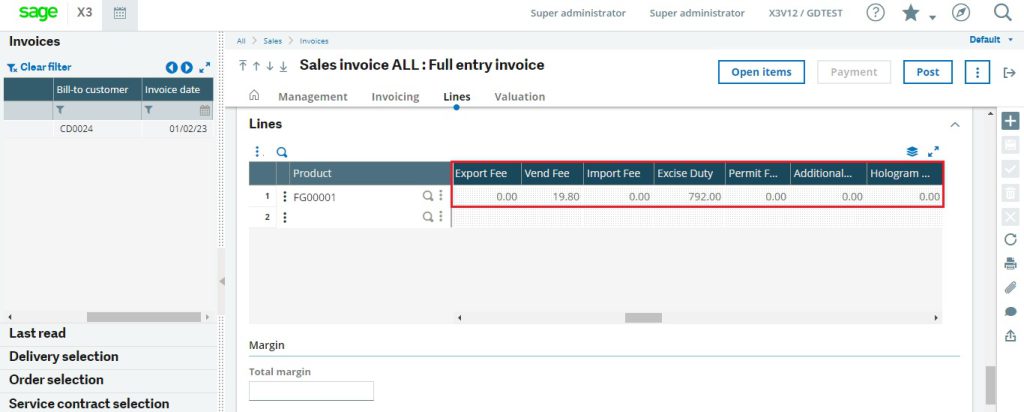Screen dimensions: 1024x412
Task: Open the help question mark icon
Action: (875, 13)
